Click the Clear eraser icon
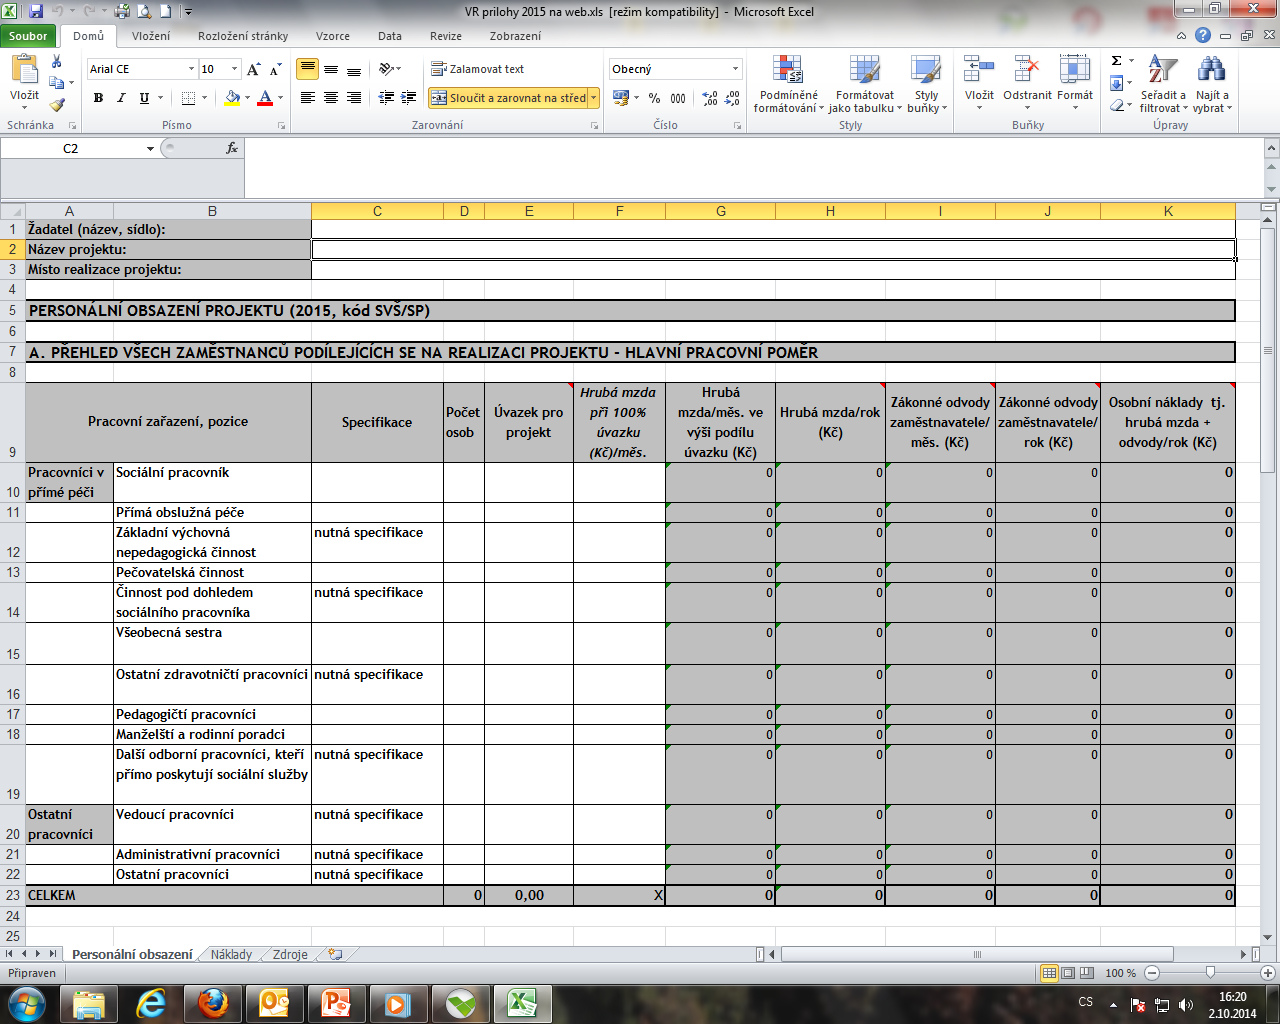The height and width of the screenshot is (1024, 1280). pos(1118,104)
